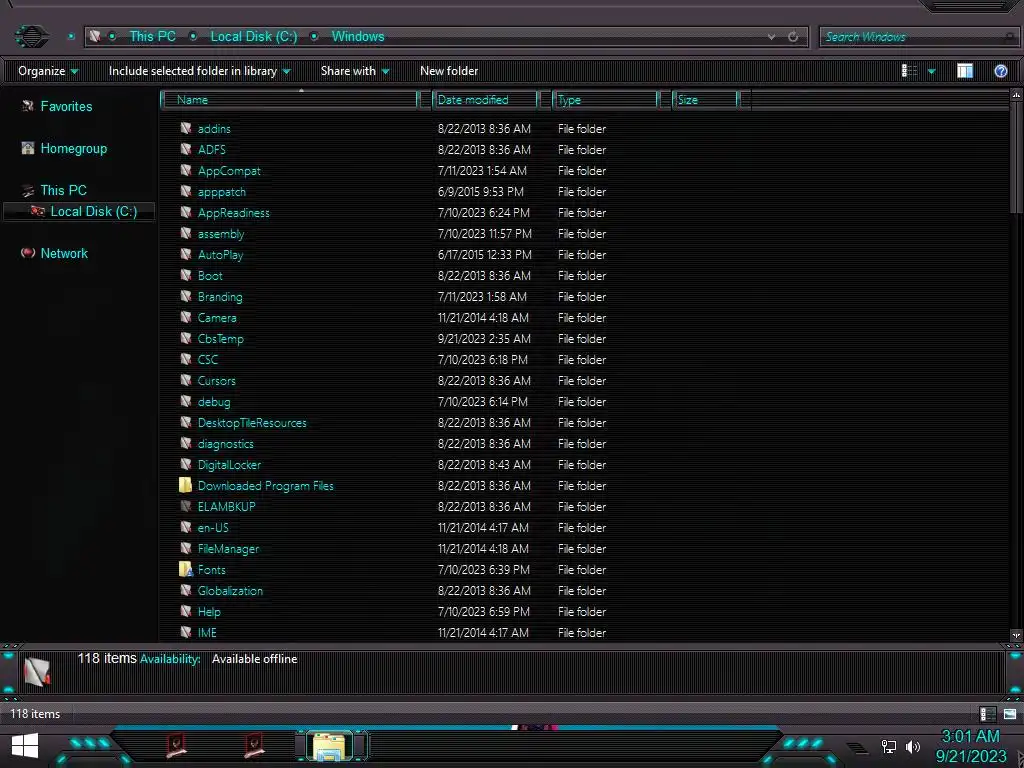The image size is (1024, 768).
Task: Open the first pinned red taskbar app
Action: [x=176, y=745]
